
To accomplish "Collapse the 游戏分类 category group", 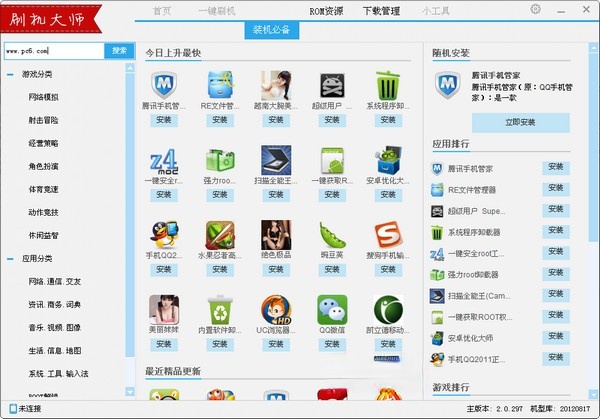I will [x=10, y=75].
